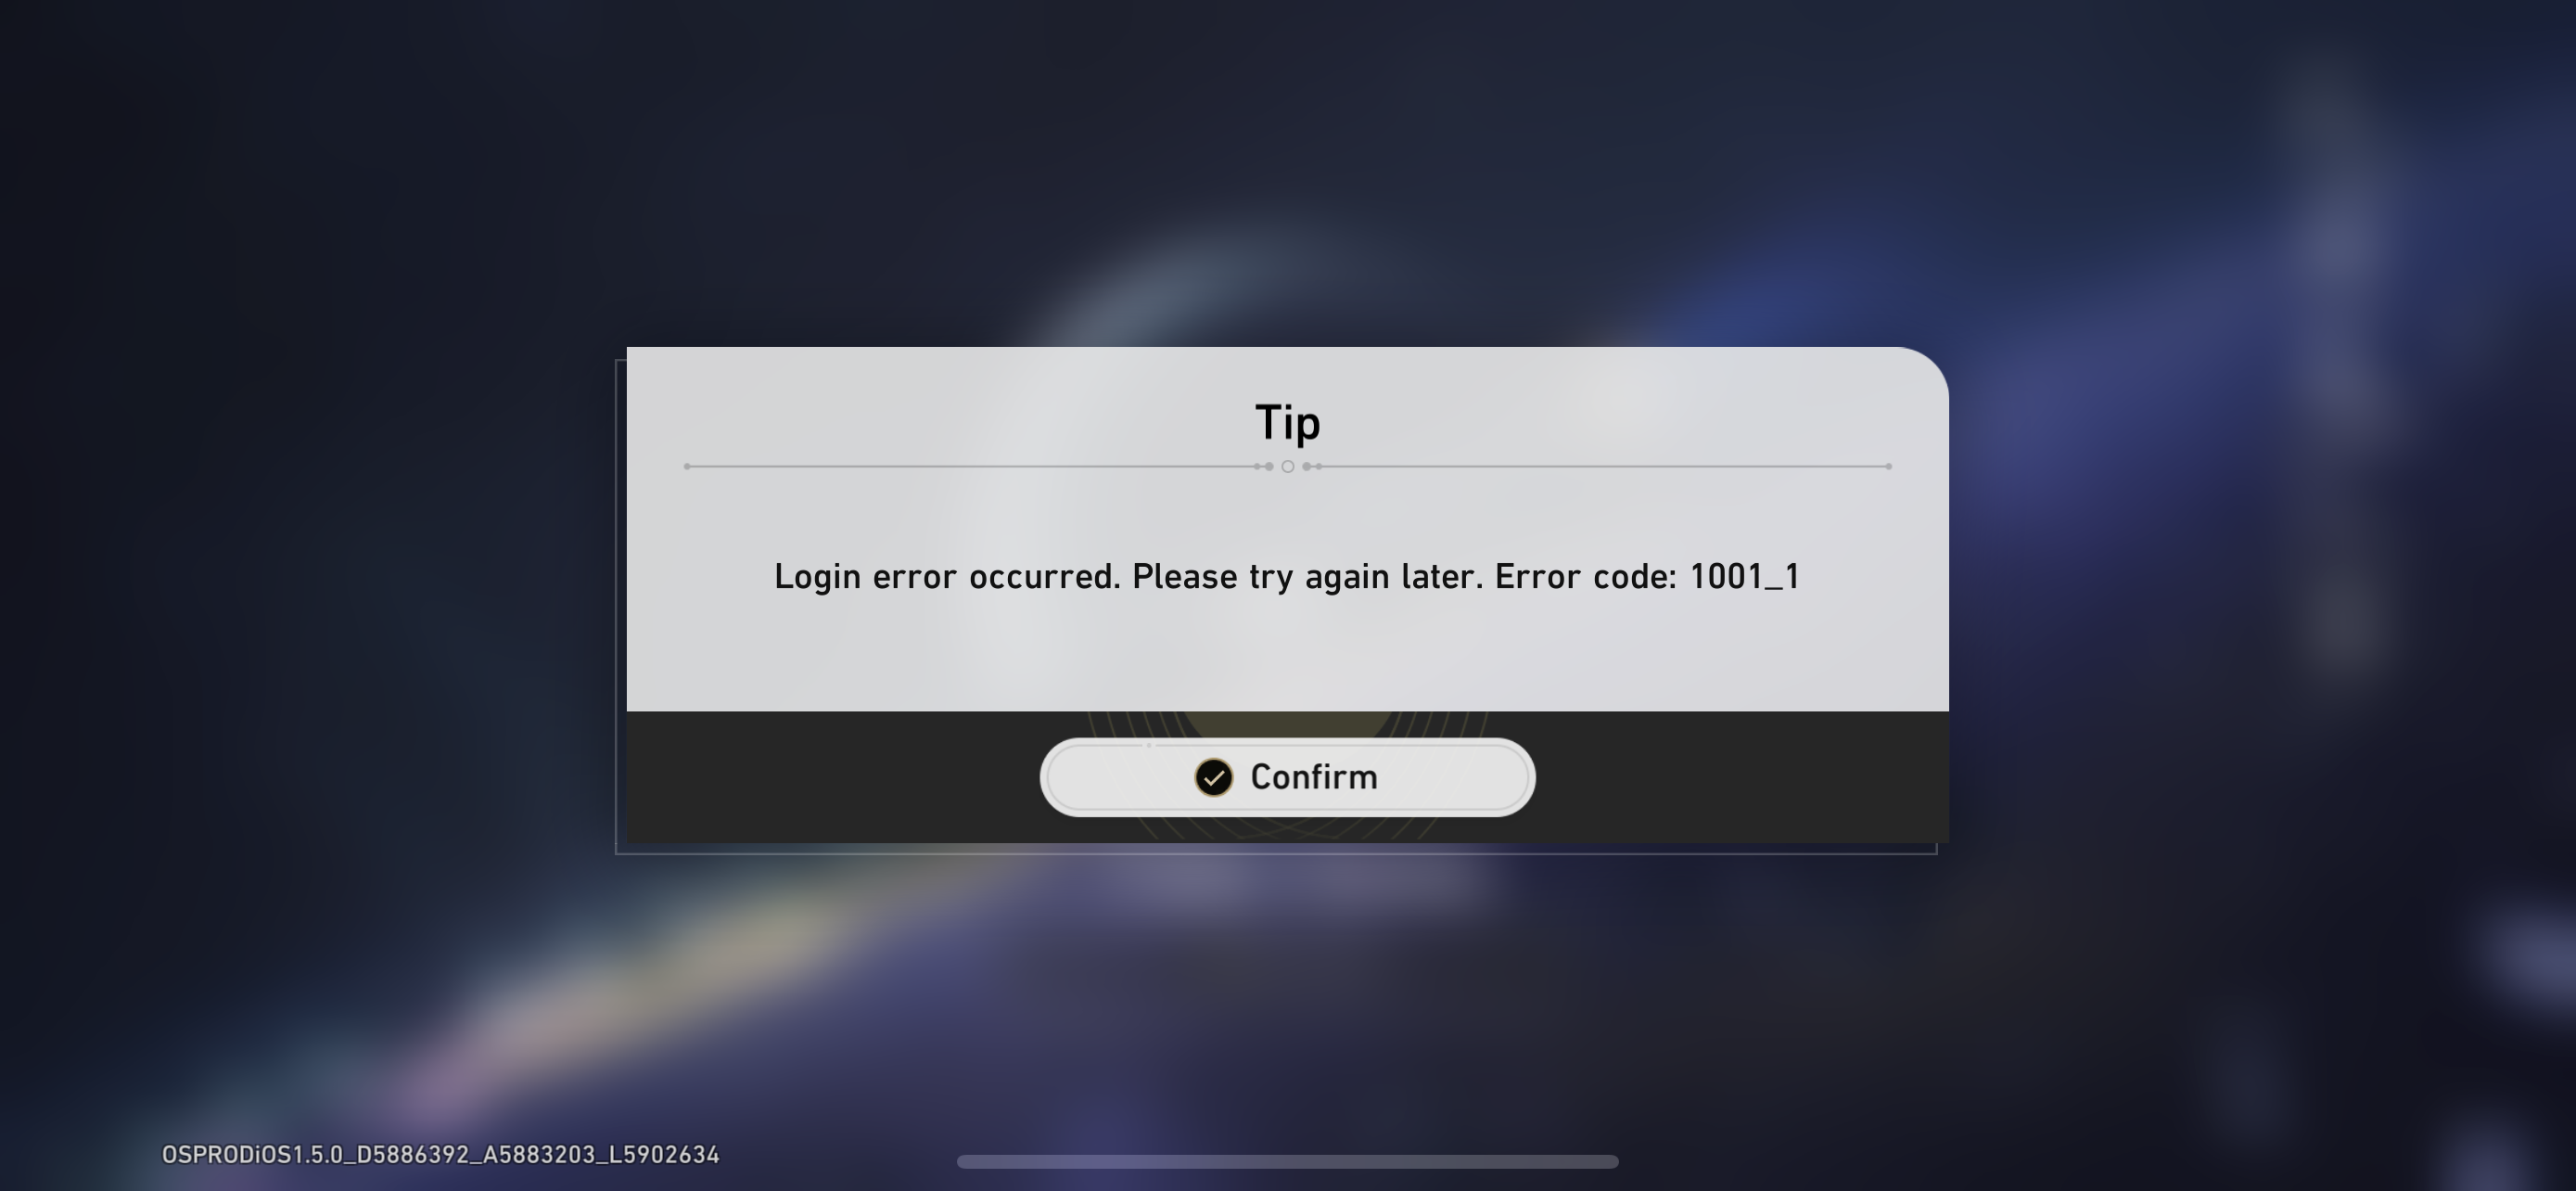Image resolution: width=2576 pixels, height=1191 pixels.
Task: Click the word 'Confirm' label
Action: coord(1314,777)
